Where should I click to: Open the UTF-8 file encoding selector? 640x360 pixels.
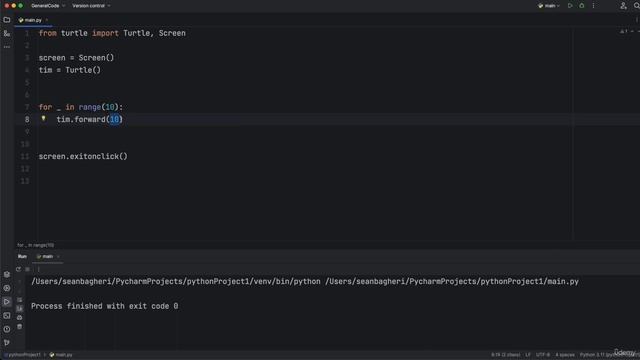click(x=543, y=355)
